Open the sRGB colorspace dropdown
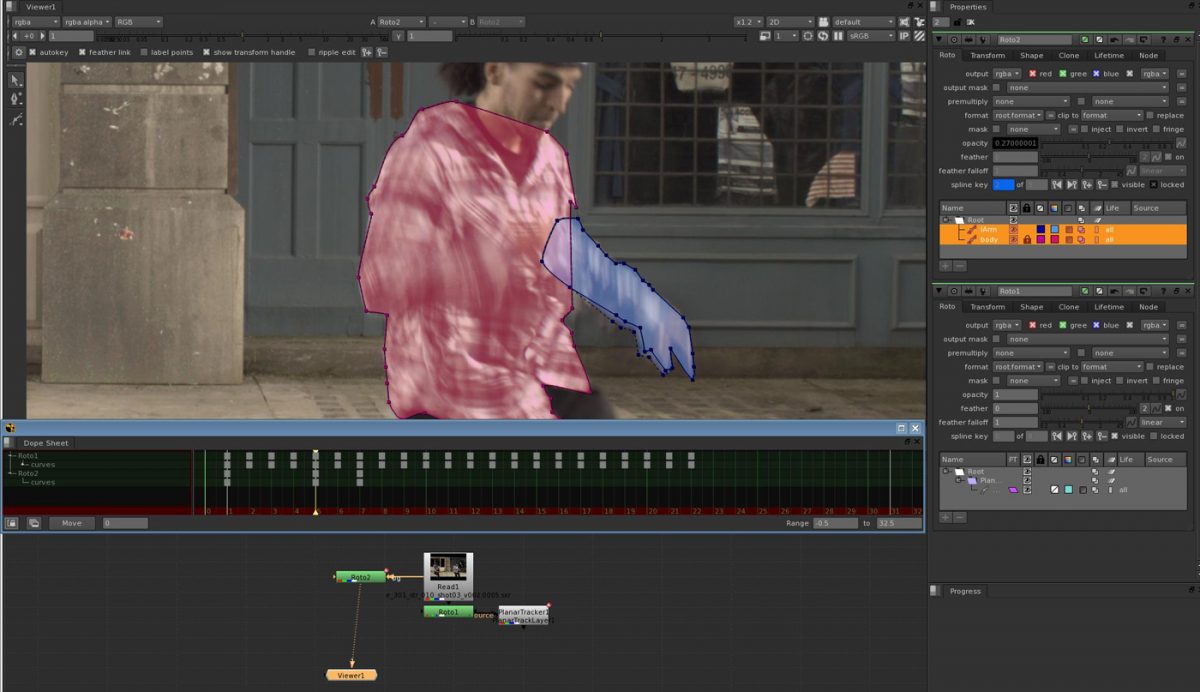1200x692 pixels. (872, 36)
